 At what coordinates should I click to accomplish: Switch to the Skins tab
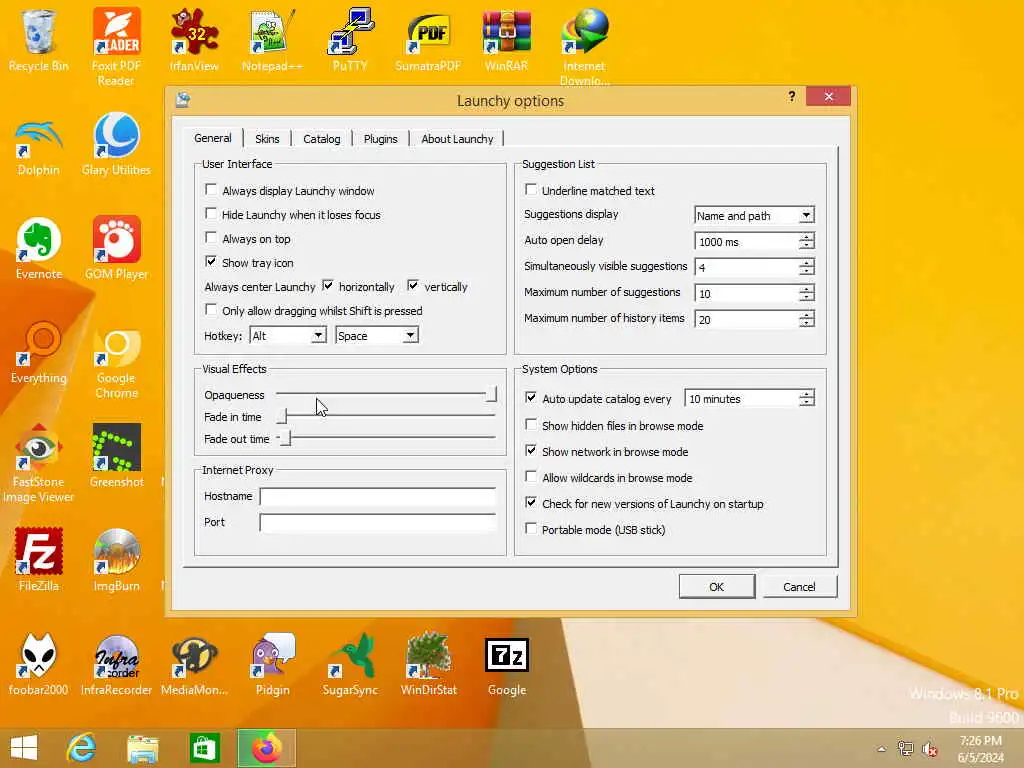pyautogui.click(x=267, y=138)
